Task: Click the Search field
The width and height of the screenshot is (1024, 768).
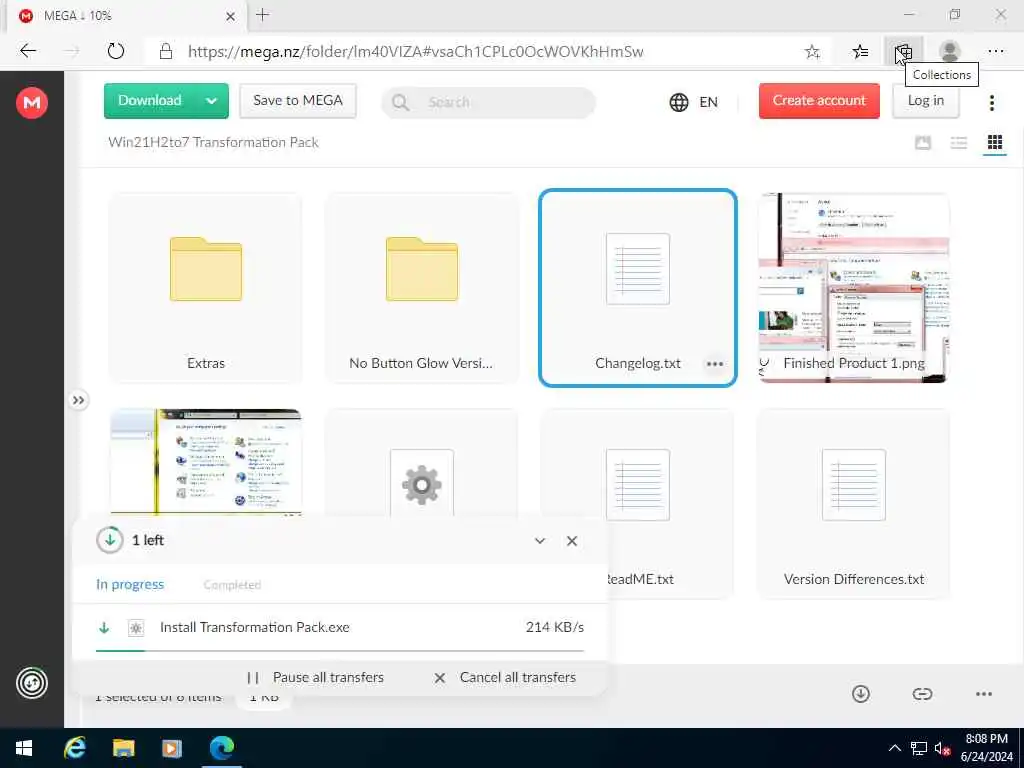Action: pos(488,103)
